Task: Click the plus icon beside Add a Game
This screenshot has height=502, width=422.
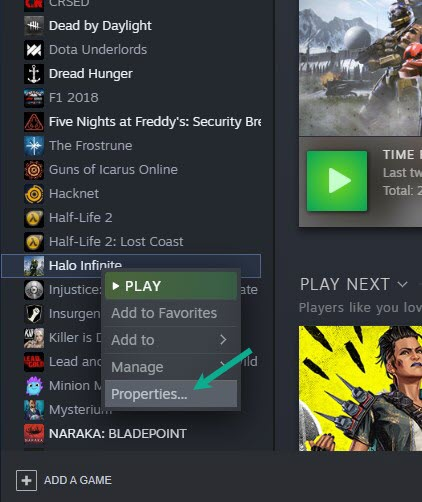Action: coord(26,480)
